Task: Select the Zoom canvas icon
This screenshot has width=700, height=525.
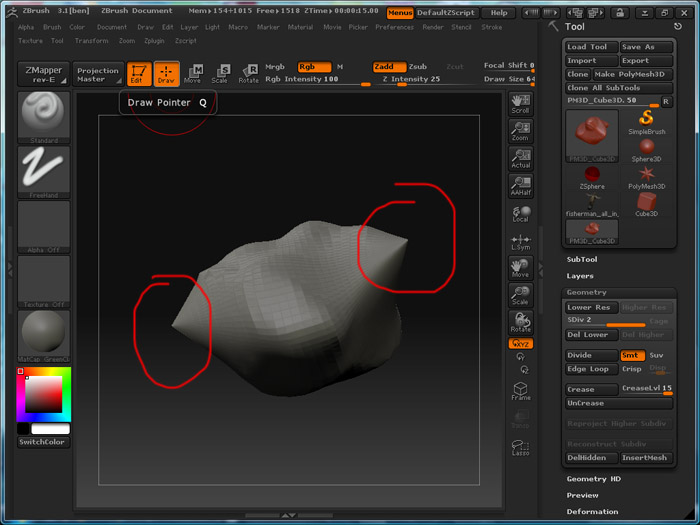Action: [x=520, y=130]
